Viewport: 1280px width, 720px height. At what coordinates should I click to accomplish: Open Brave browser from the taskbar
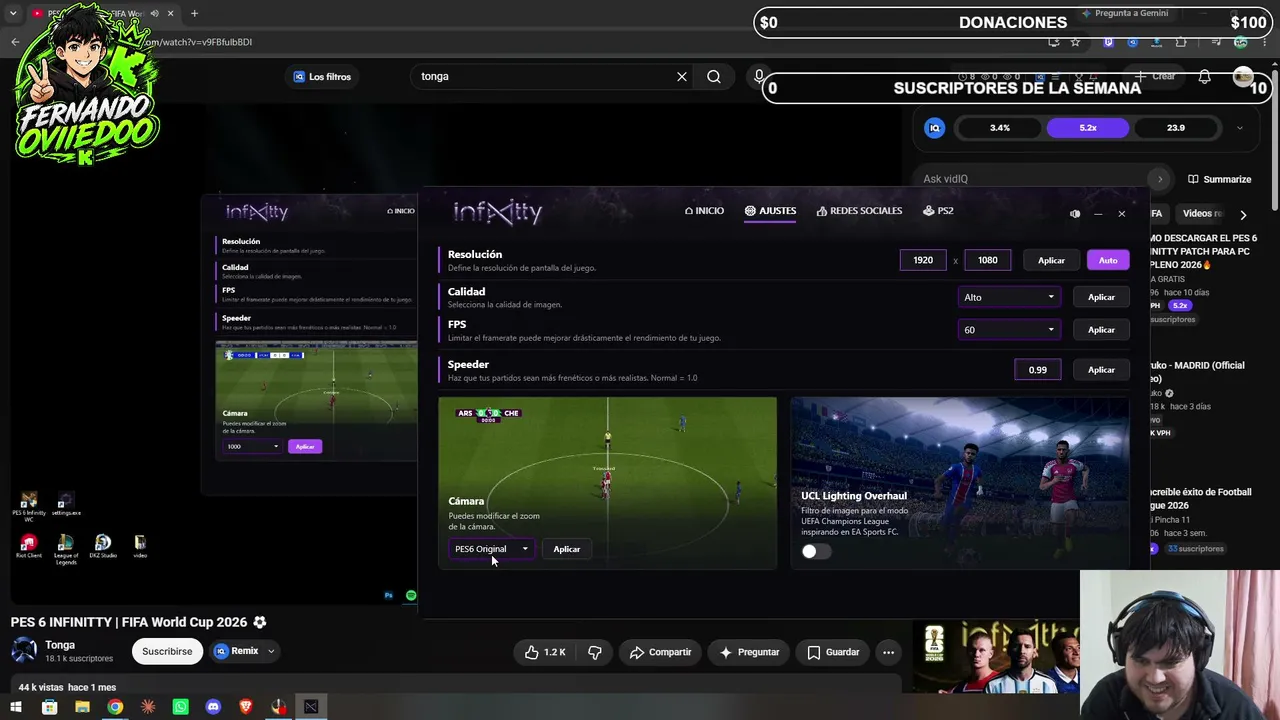[x=246, y=707]
